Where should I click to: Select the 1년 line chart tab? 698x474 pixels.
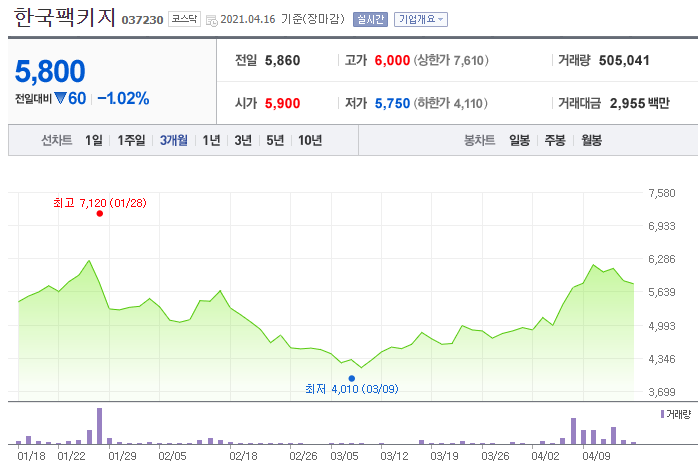211,141
